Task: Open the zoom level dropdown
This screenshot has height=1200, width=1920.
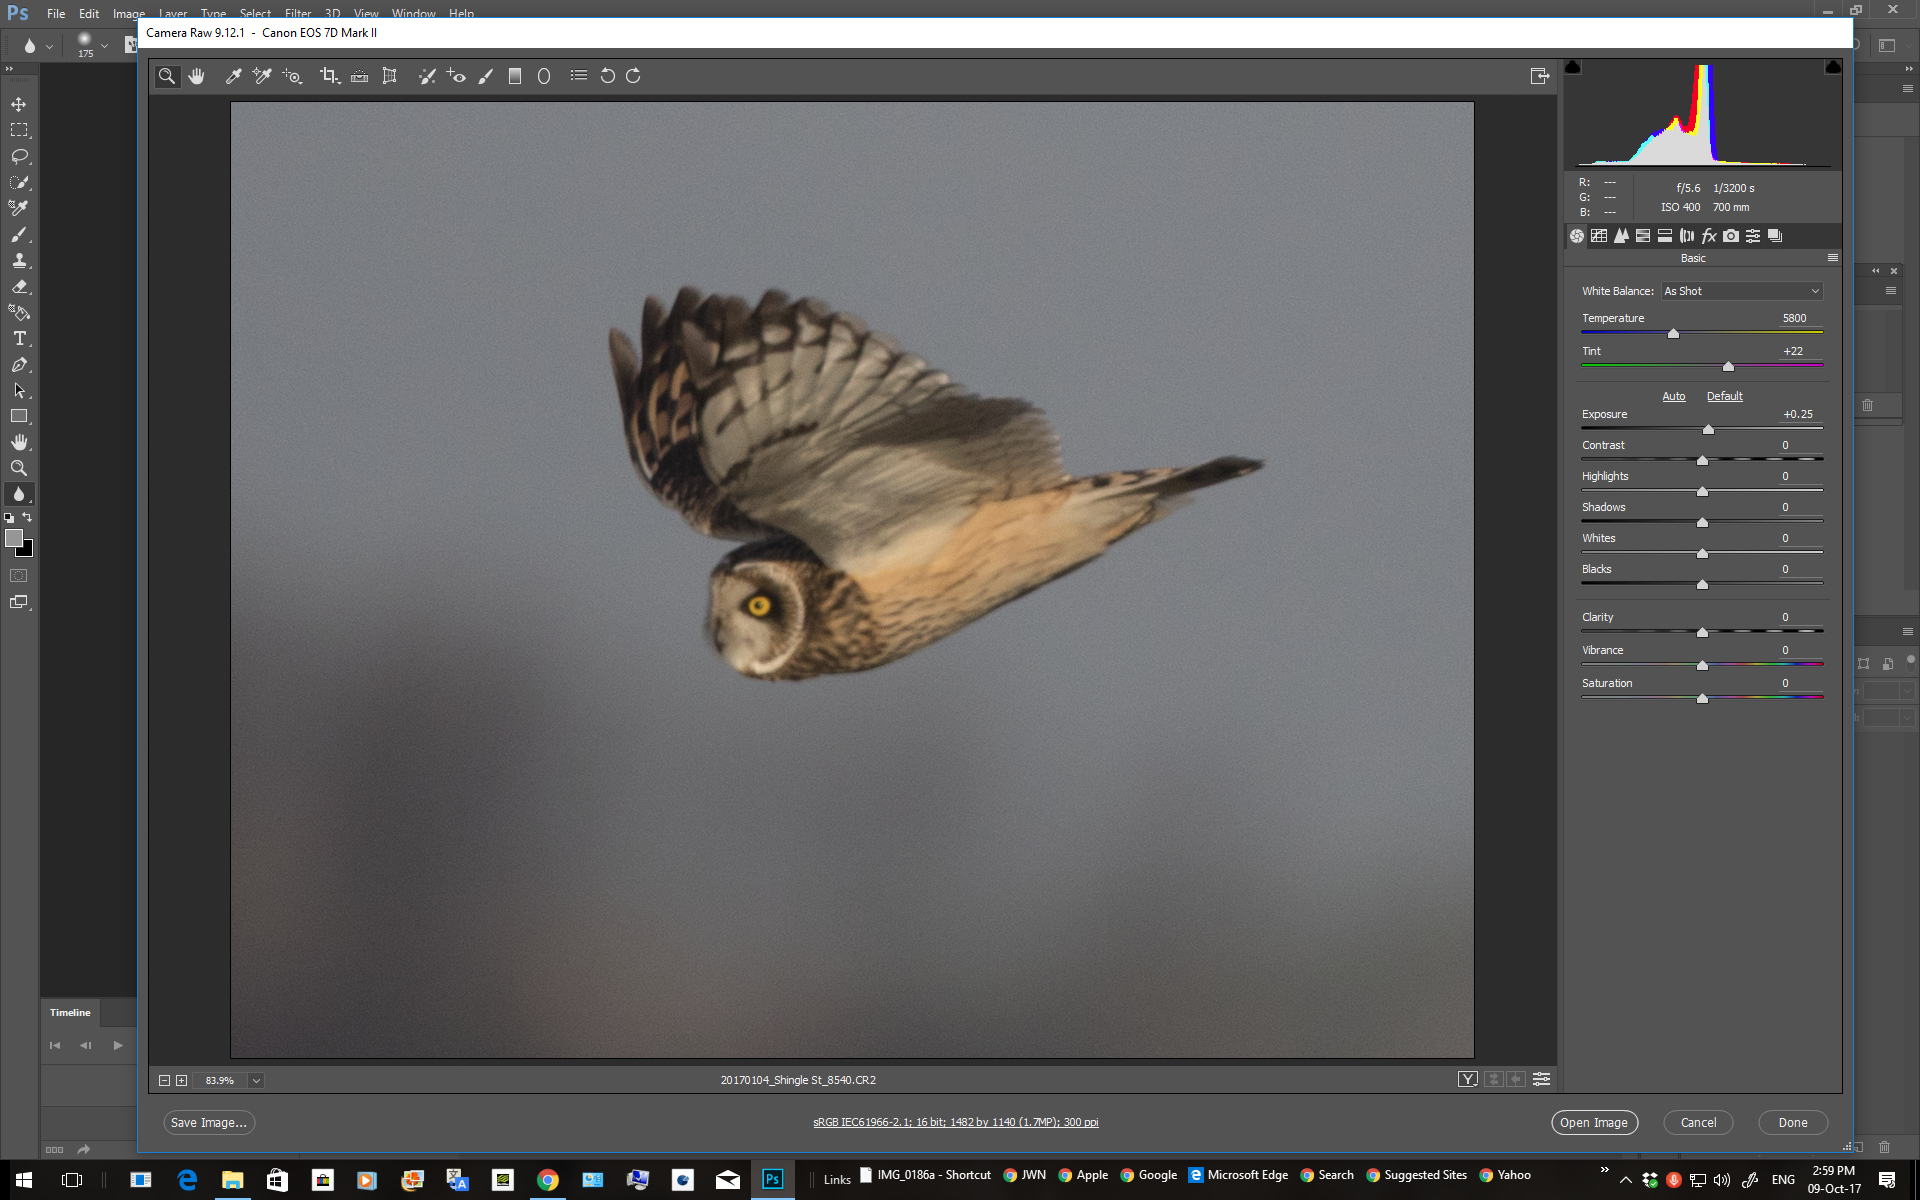Action: 256,1080
